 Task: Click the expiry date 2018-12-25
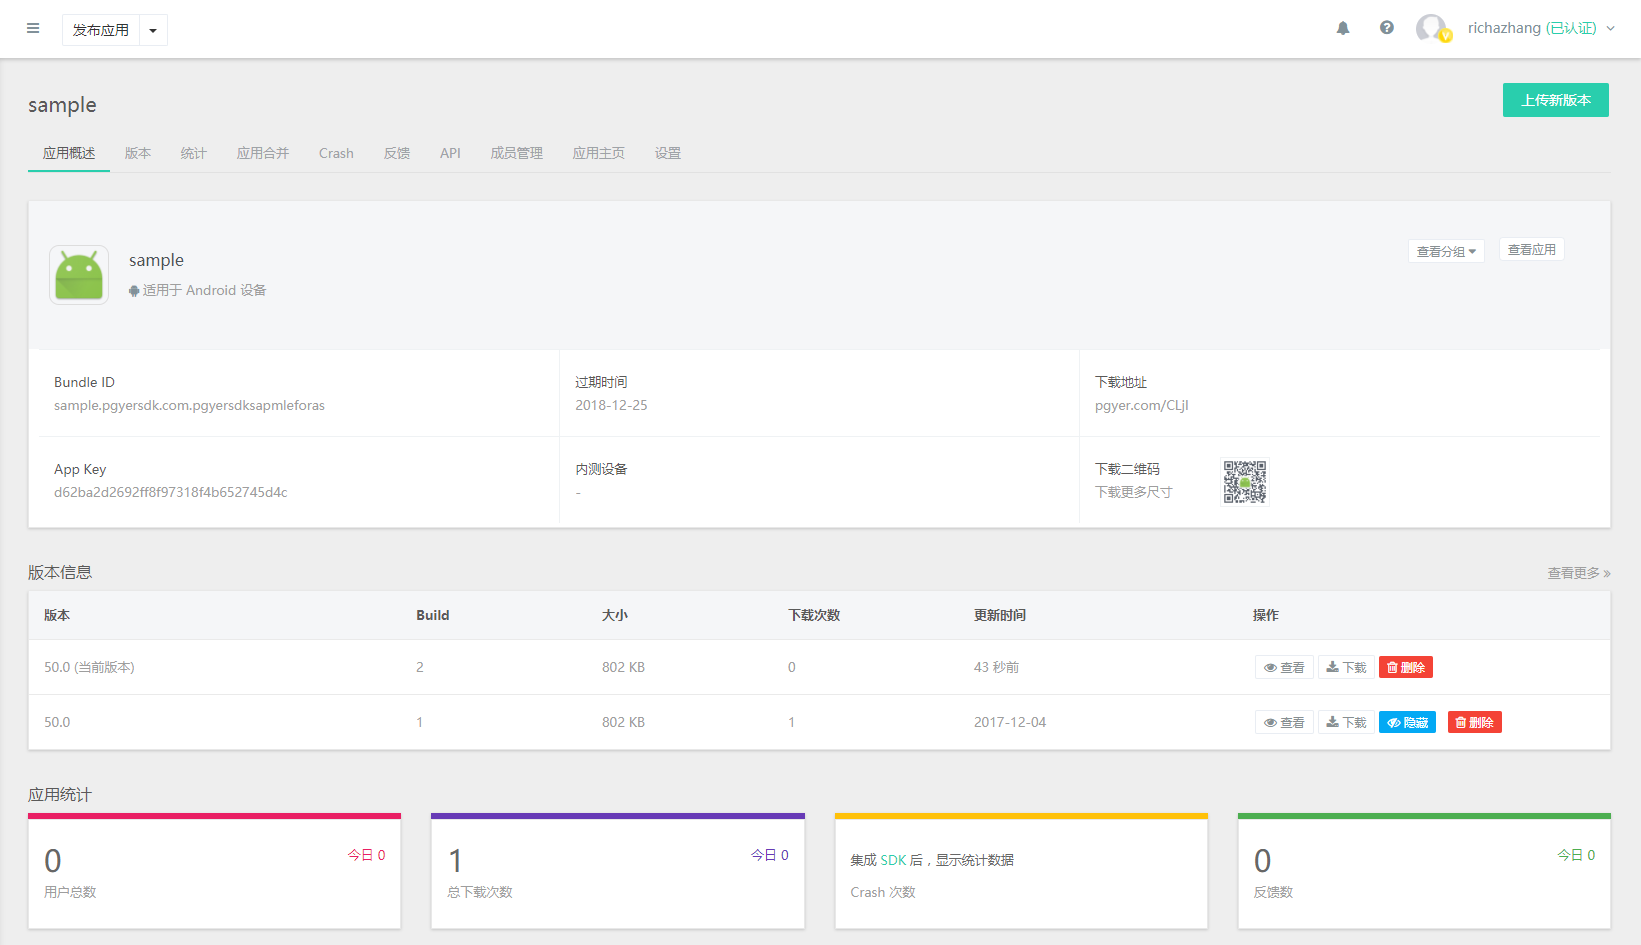click(611, 405)
